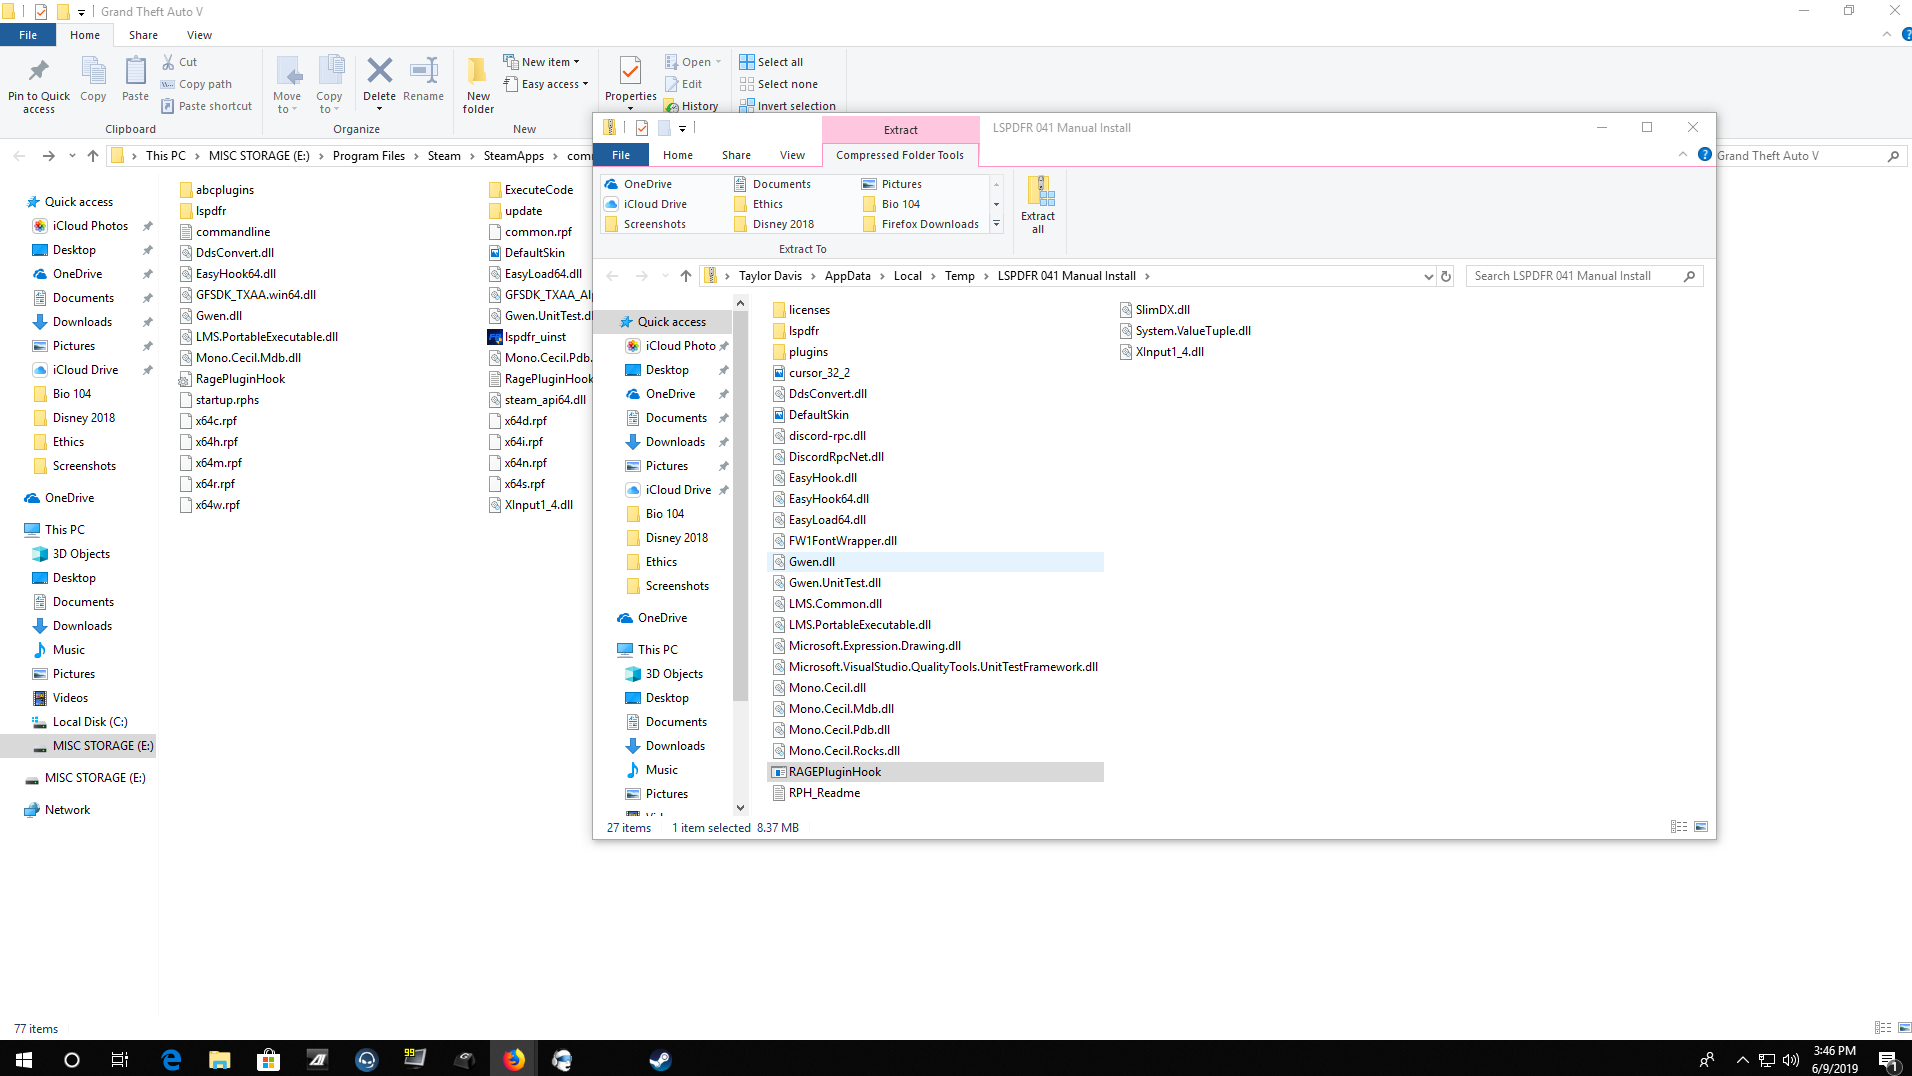Select x64w.rpf in Grand Theft Auto V window
Screen dimensions: 1912x1076
tap(209, 505)
